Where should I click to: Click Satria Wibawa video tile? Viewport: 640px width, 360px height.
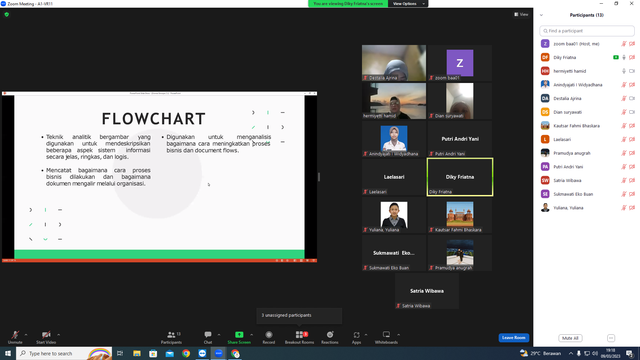[427, 291]
